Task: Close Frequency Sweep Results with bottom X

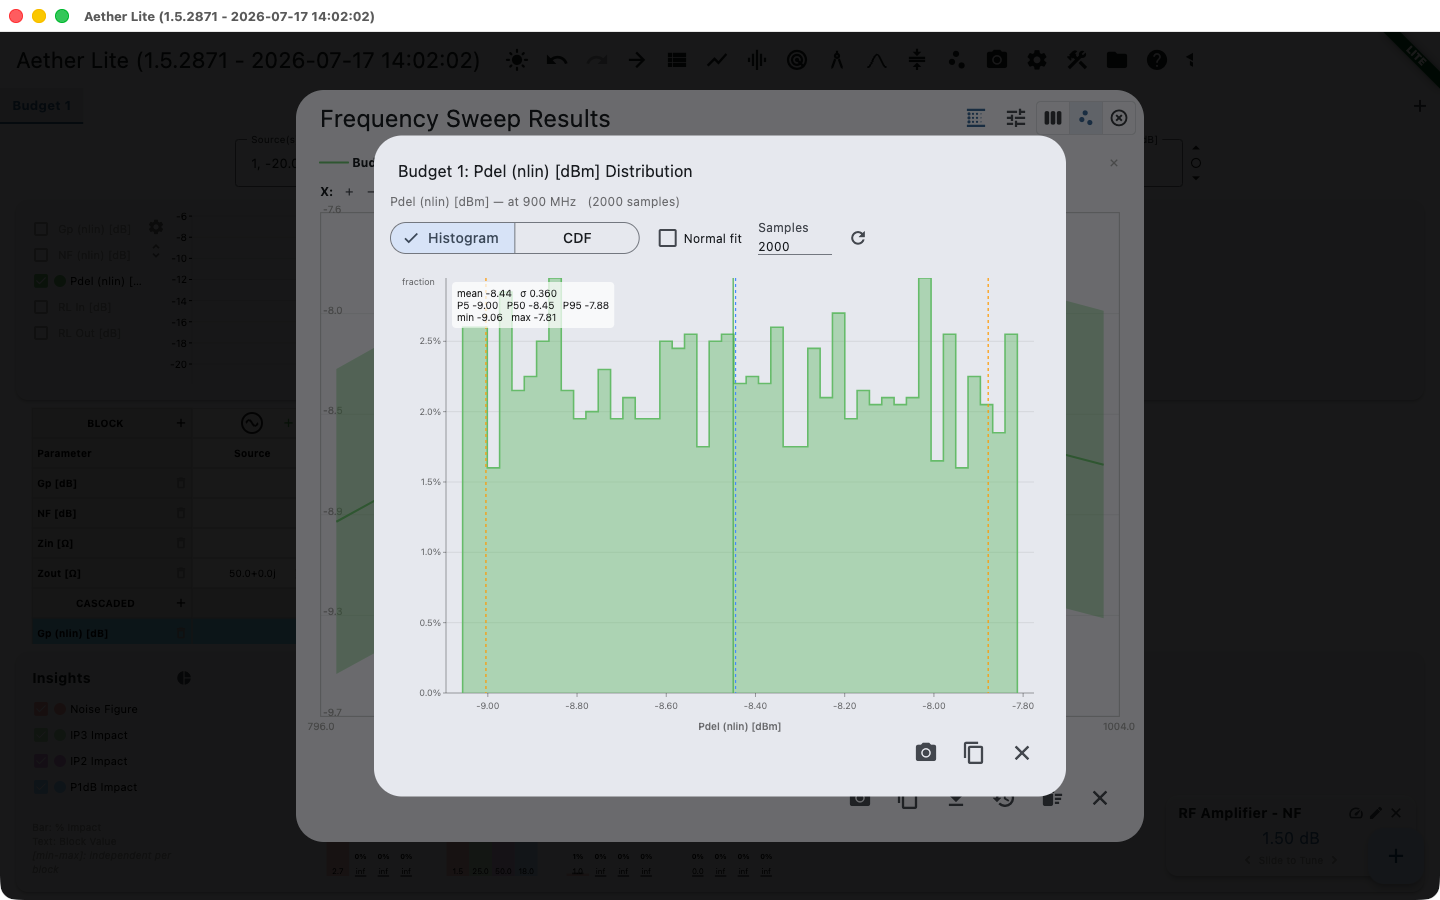Action: (x=1100, y=798)
